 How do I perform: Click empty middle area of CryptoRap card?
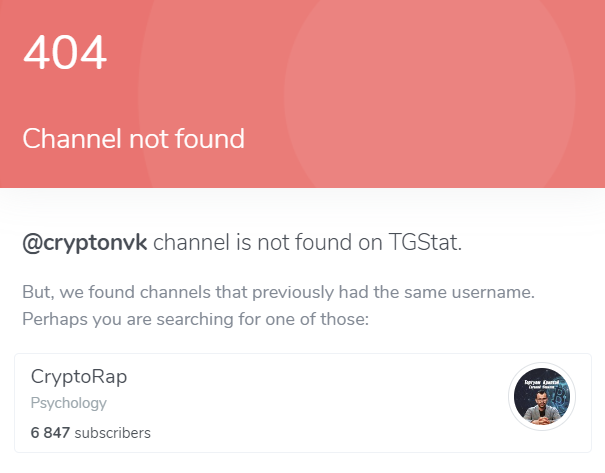pos(309,403)
